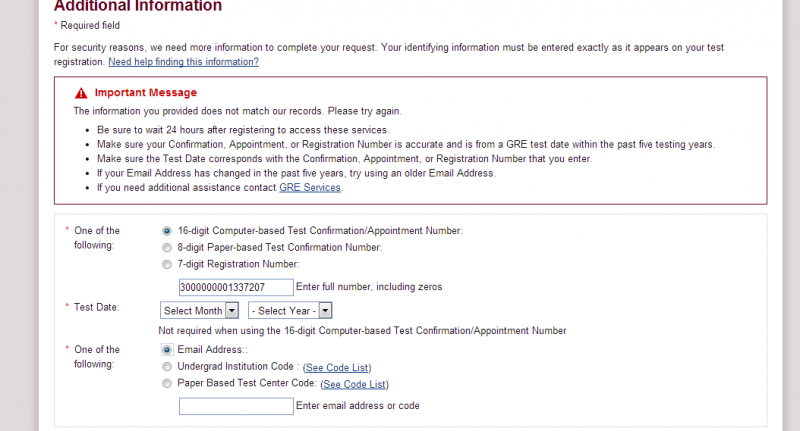This screenshot has width=800, height=431.
Task: Select 8-digit Paper-based Test Confirmation radio
Action: click(x=167, y=247)
